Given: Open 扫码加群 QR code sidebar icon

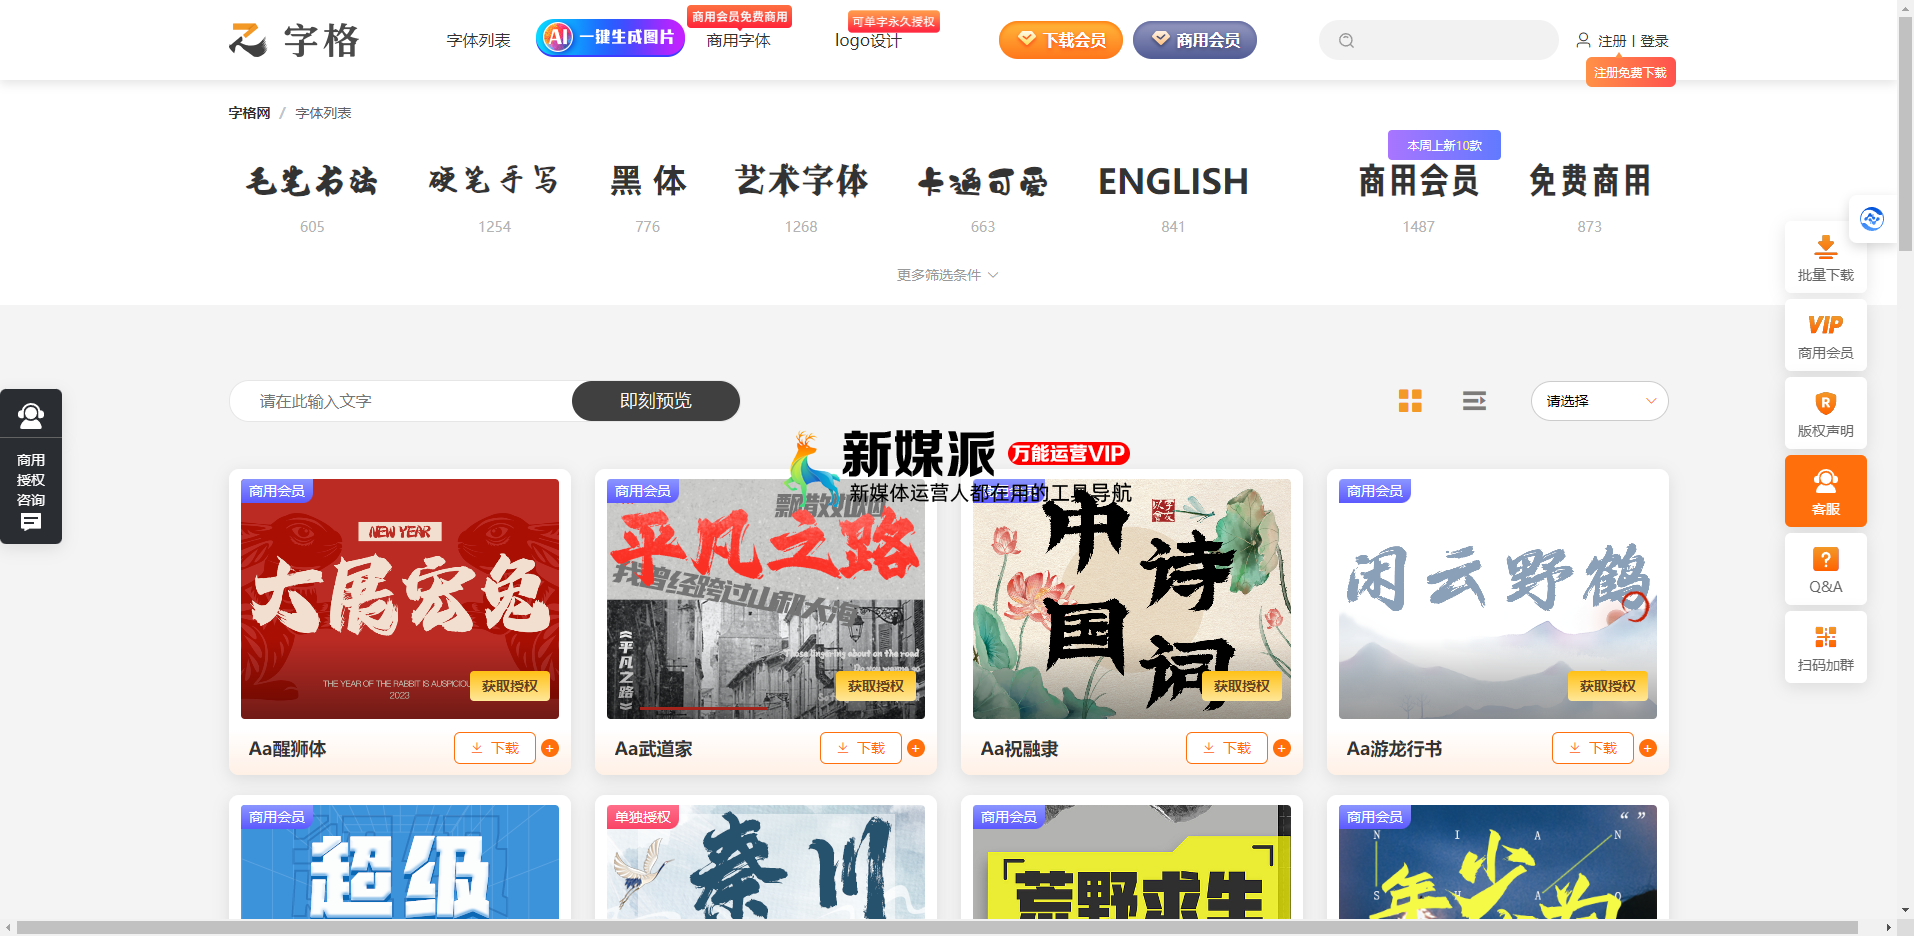Looking at the screenshot, I should tap(1826, 647).
